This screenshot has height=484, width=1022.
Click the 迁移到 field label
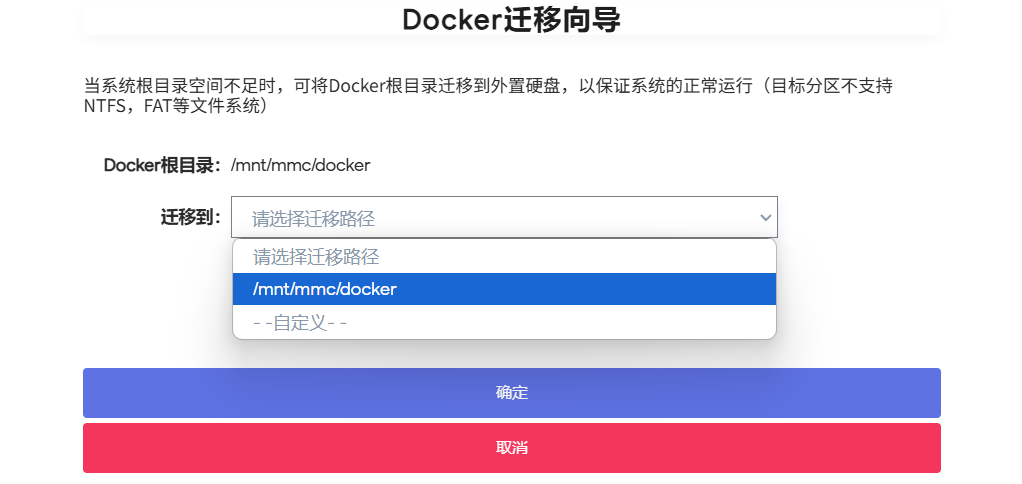190,217
